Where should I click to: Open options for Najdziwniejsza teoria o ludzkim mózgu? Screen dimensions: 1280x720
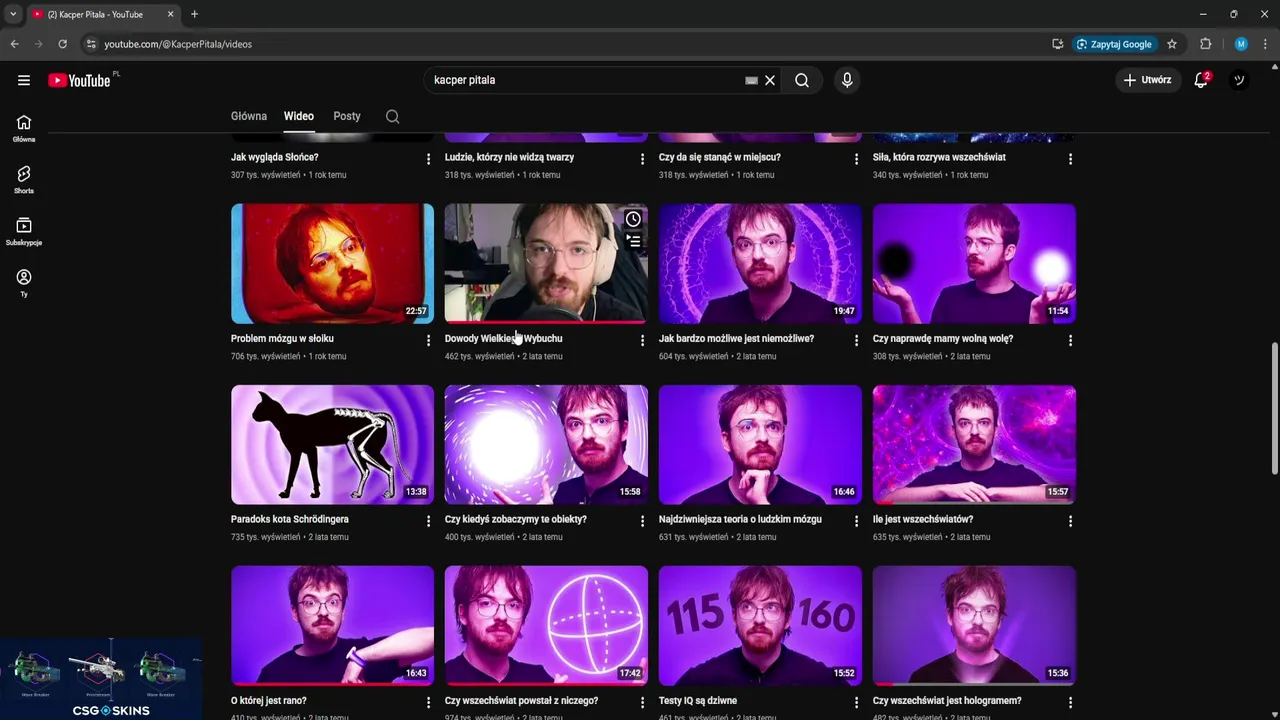tap(856, 522)
